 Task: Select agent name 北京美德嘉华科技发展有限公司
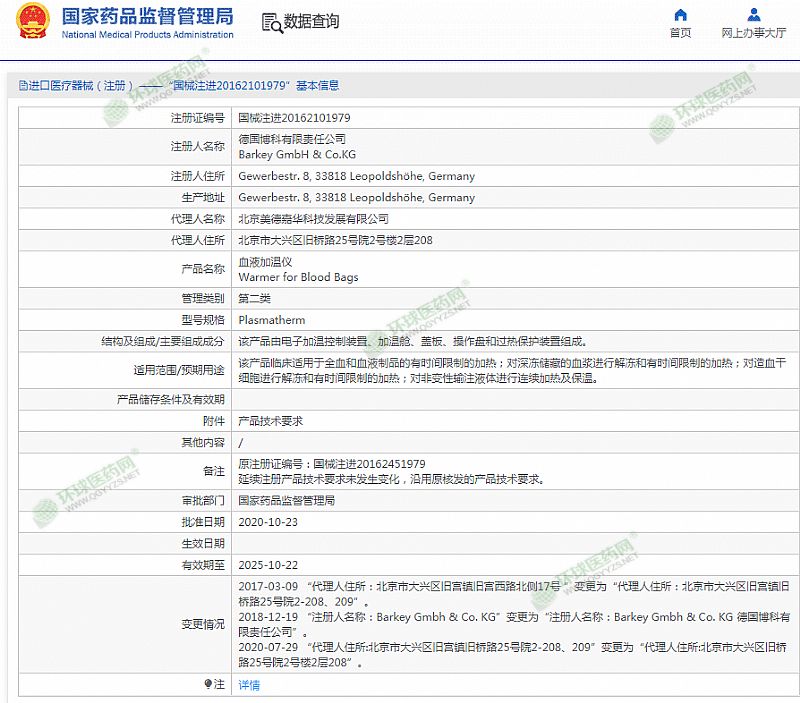tap(313, 218)
